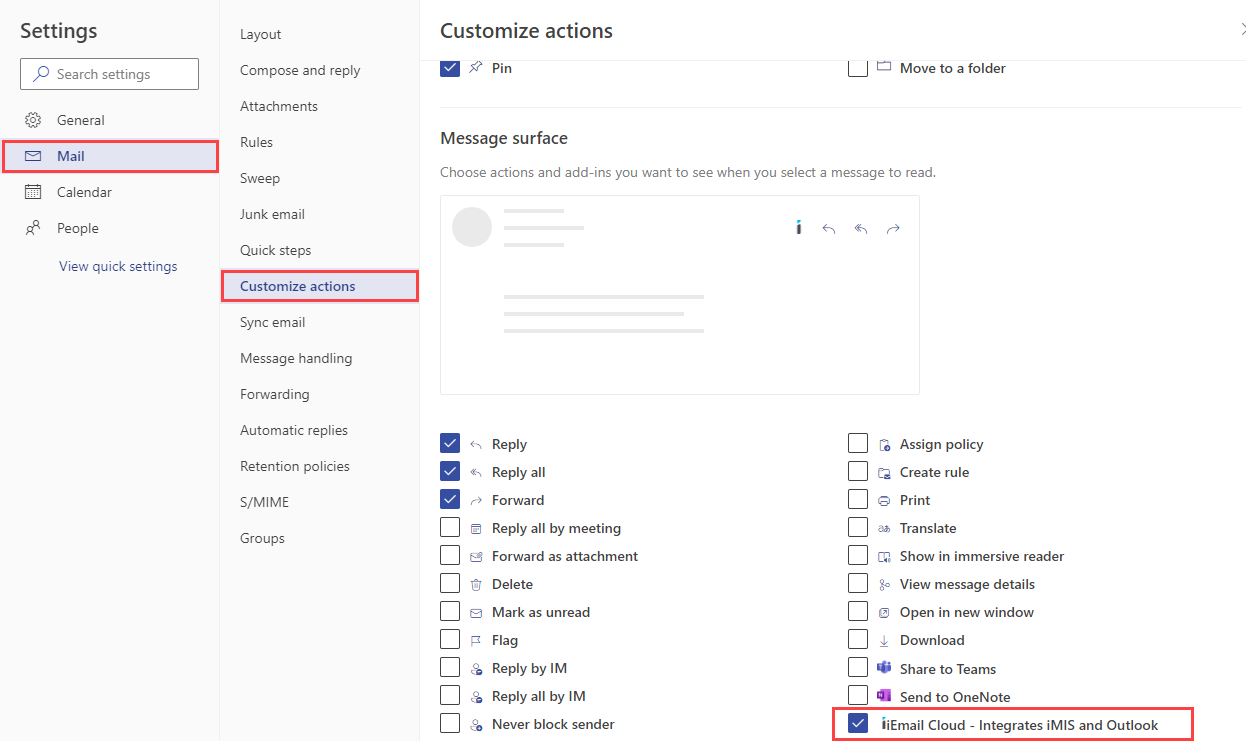This screenshot has height=741, width=1246.
Task: Go to the Junk email section
Action: click(272, 214)
